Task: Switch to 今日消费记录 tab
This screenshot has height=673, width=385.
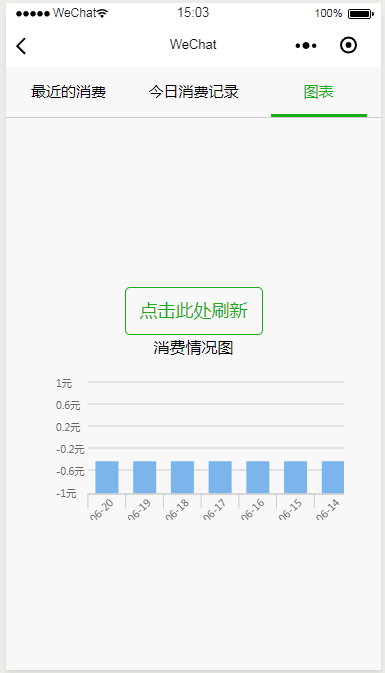Action: (193, 92)
